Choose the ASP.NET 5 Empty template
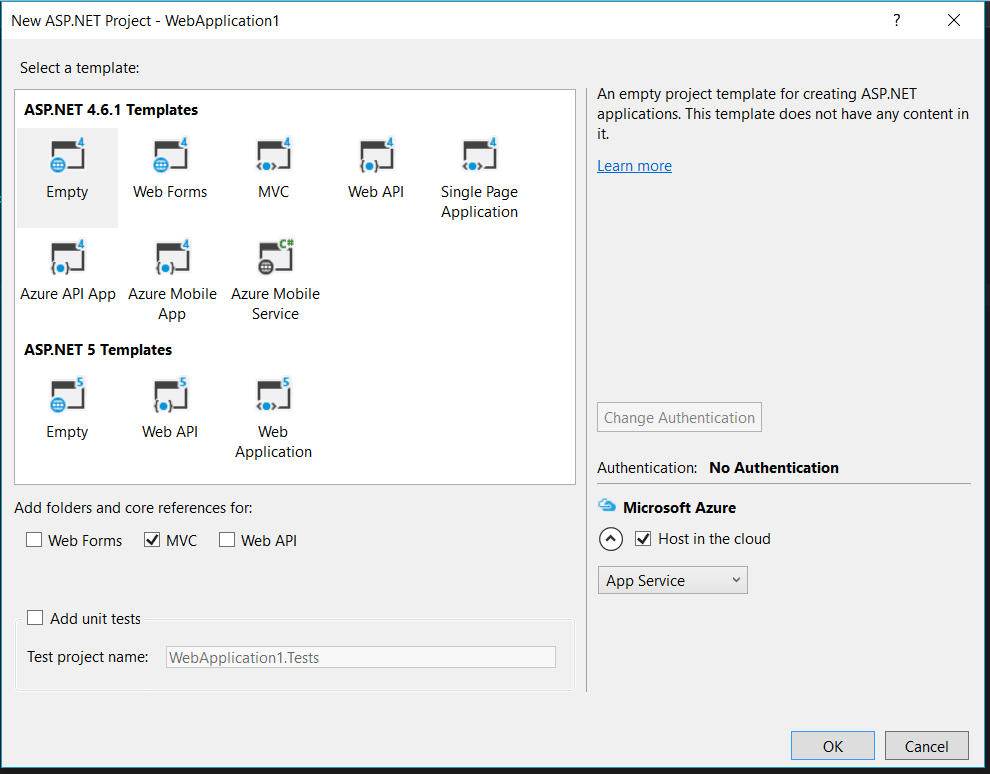 67,397
